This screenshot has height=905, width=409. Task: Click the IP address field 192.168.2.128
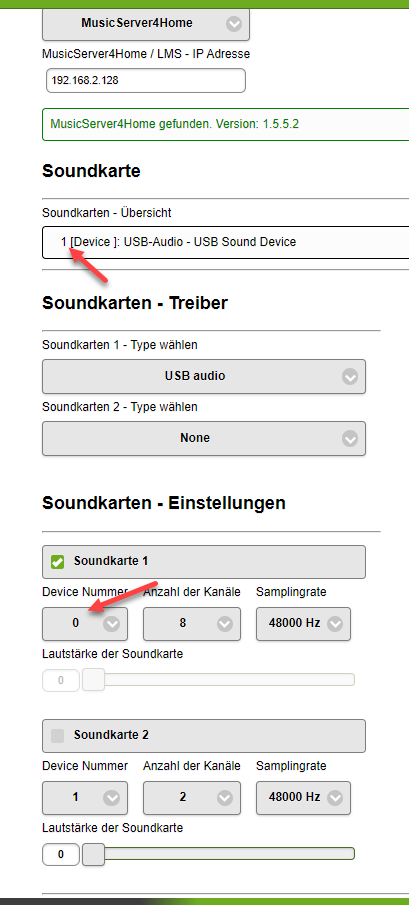[146, 81]
